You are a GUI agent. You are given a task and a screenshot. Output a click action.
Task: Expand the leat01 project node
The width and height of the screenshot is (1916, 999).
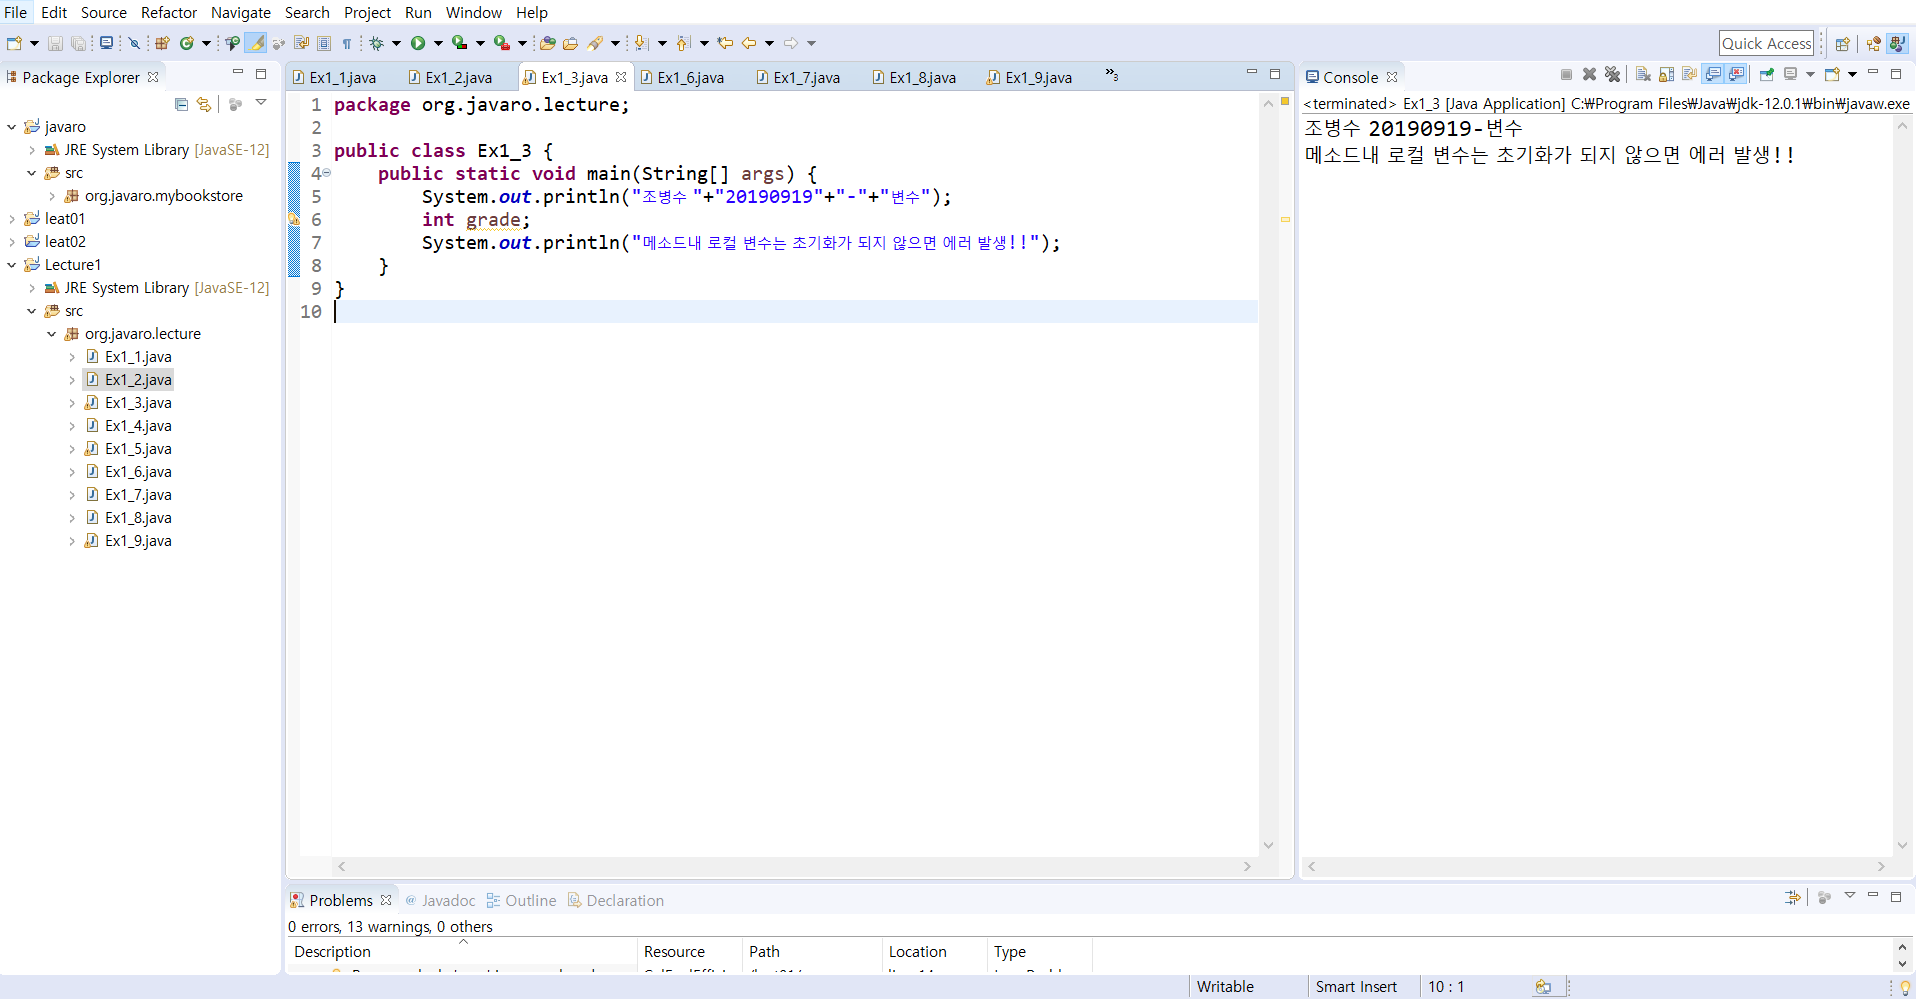pos(11,219)
